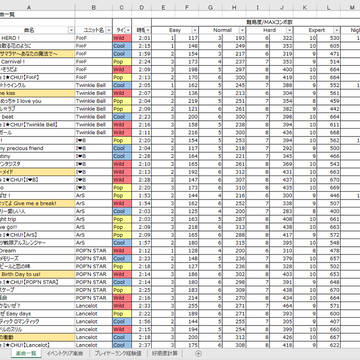Viewport: 360px width, 360px height.
Task: Click the 2:01 duration cell
Action: point(142,38)
